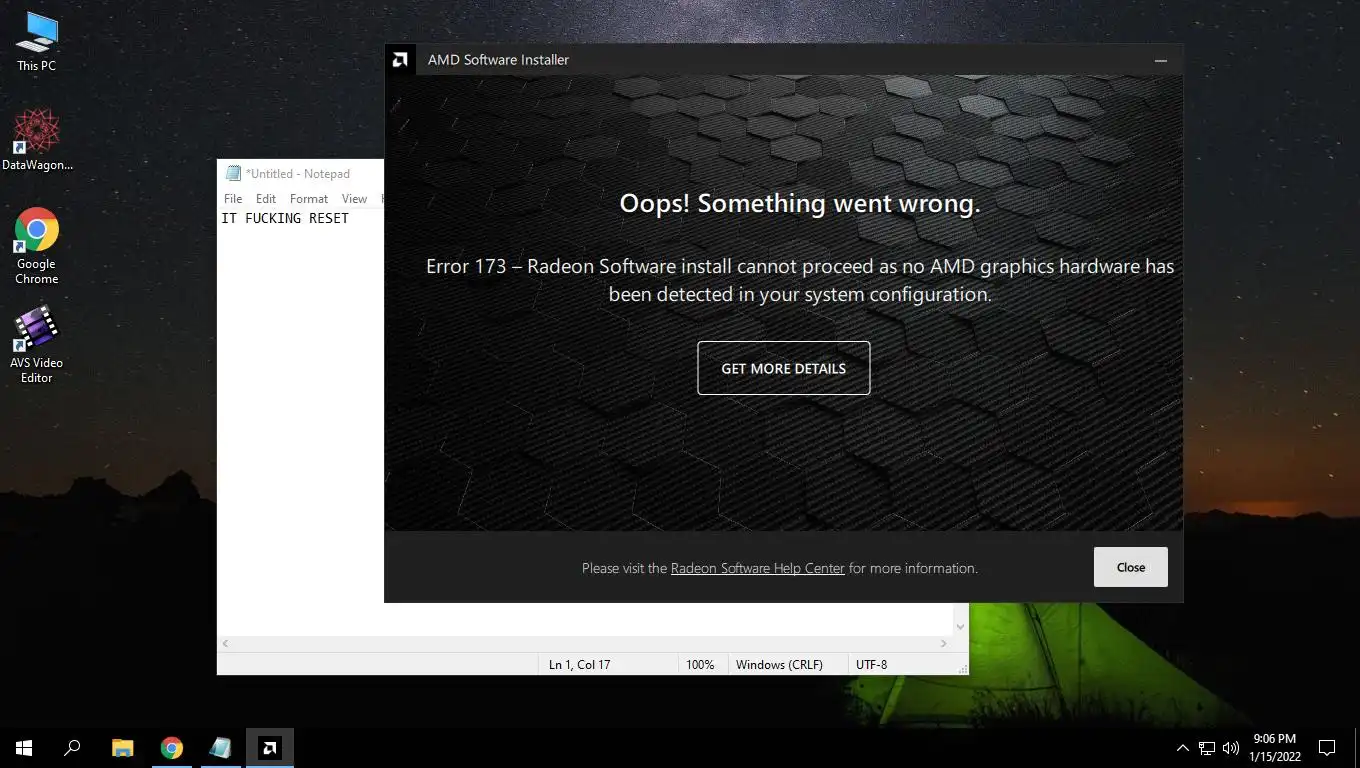Open AVS Video Editor shortcut

pos(36,345)
